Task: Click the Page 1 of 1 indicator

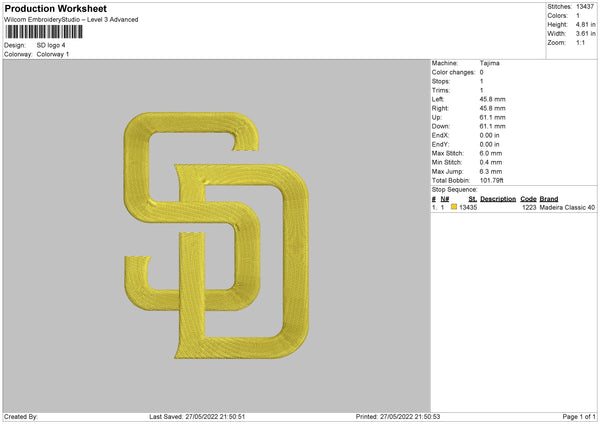Action: click(579, 417)
